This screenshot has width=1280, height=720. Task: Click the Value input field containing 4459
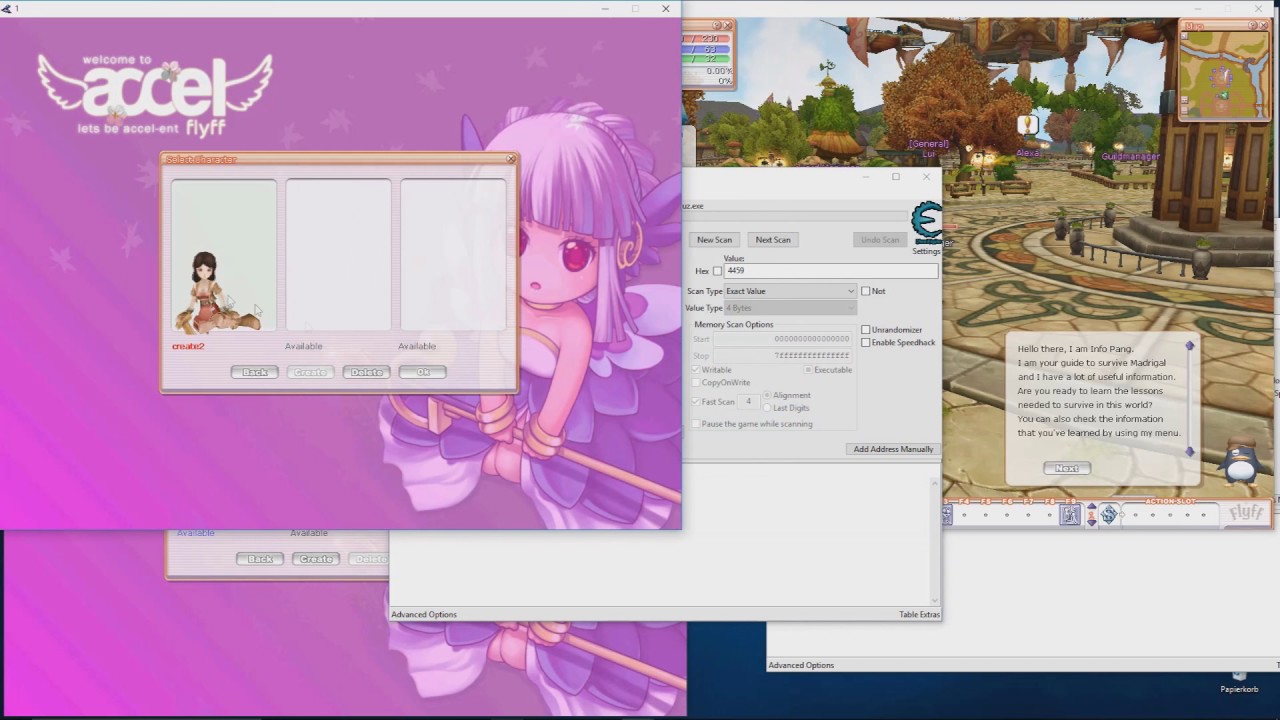[831, 271]
